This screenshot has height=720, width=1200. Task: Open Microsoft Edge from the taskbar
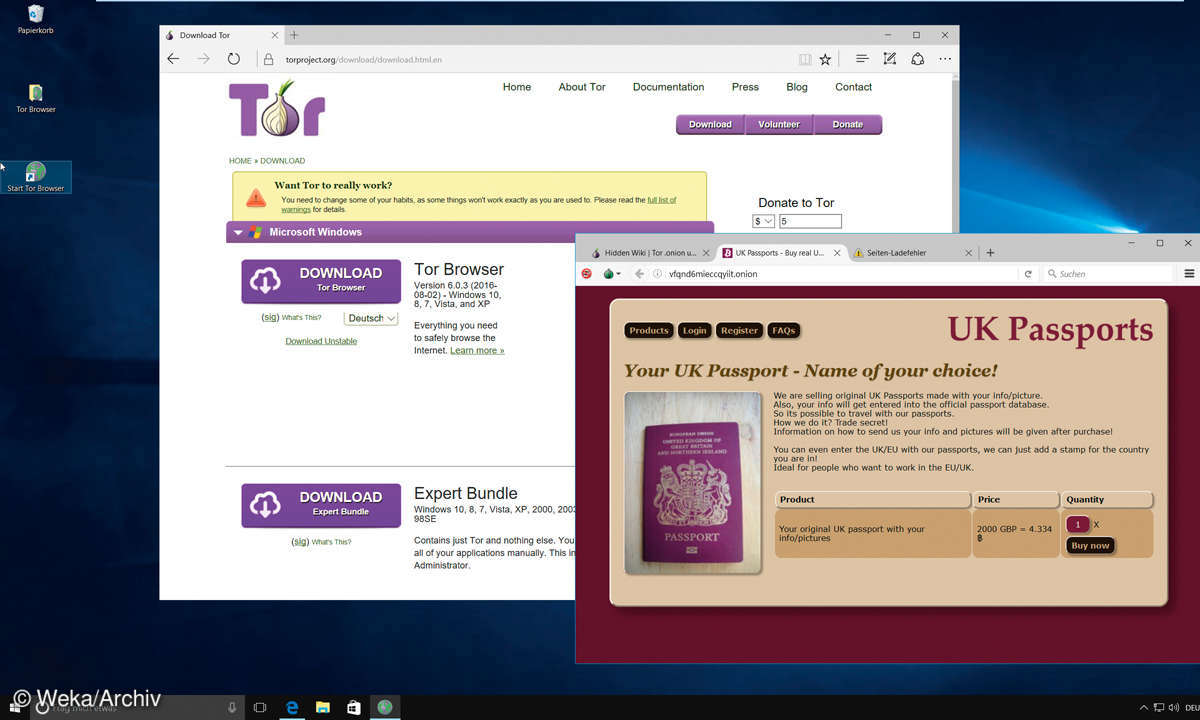point(292,707)
